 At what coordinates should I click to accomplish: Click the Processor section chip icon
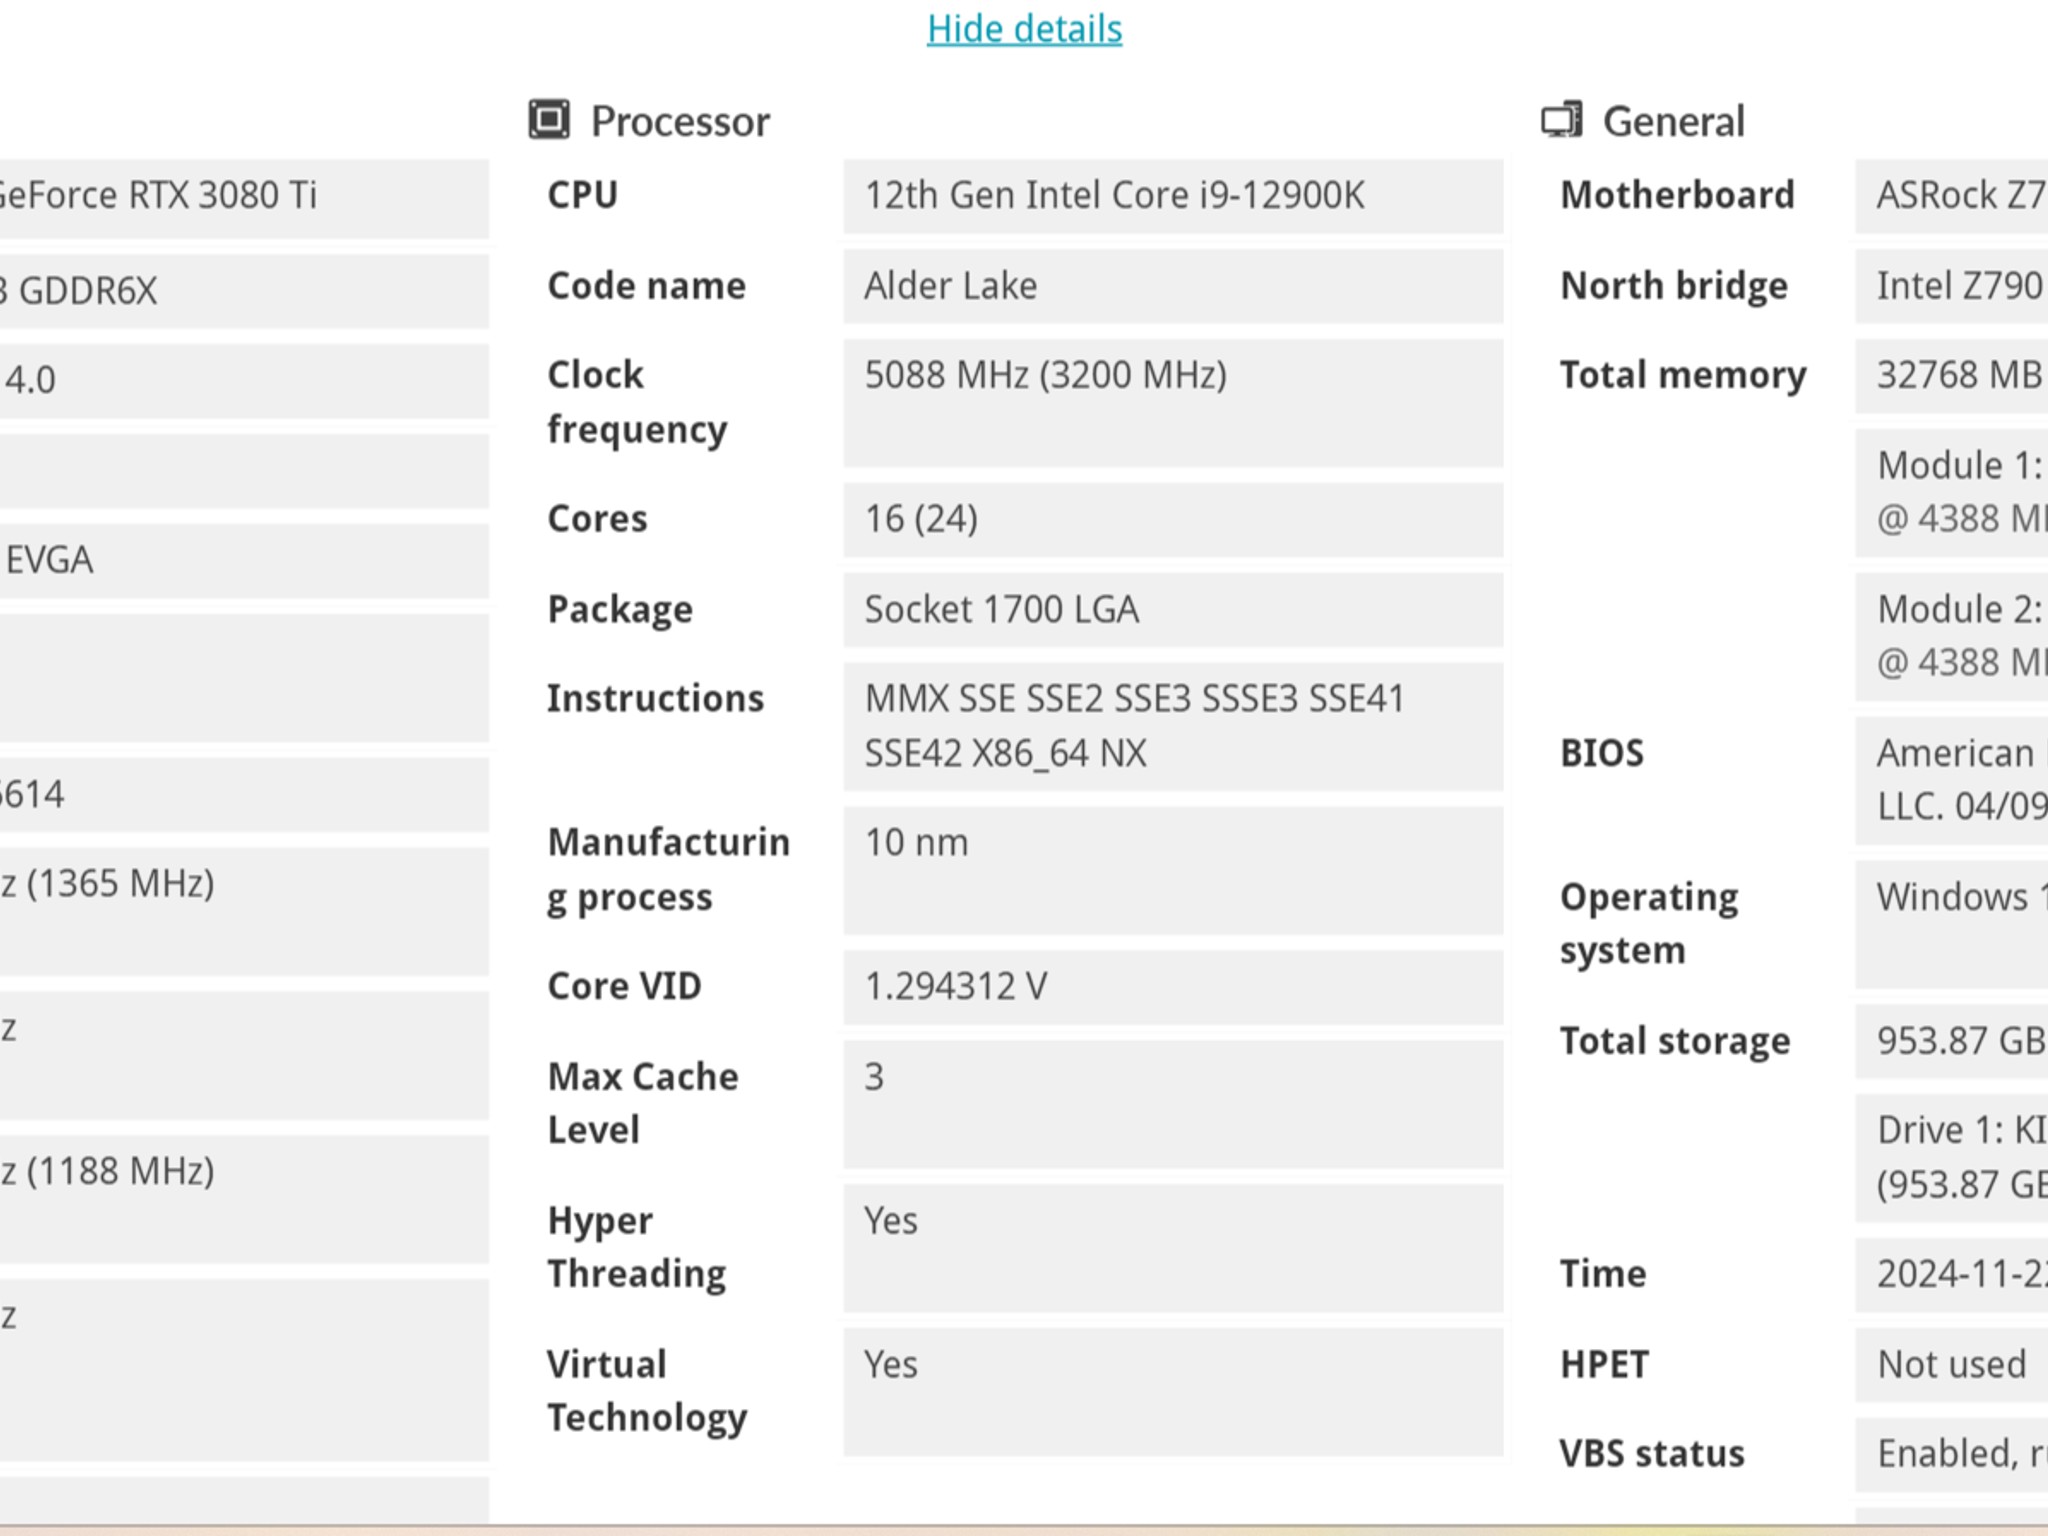(549, 120)
